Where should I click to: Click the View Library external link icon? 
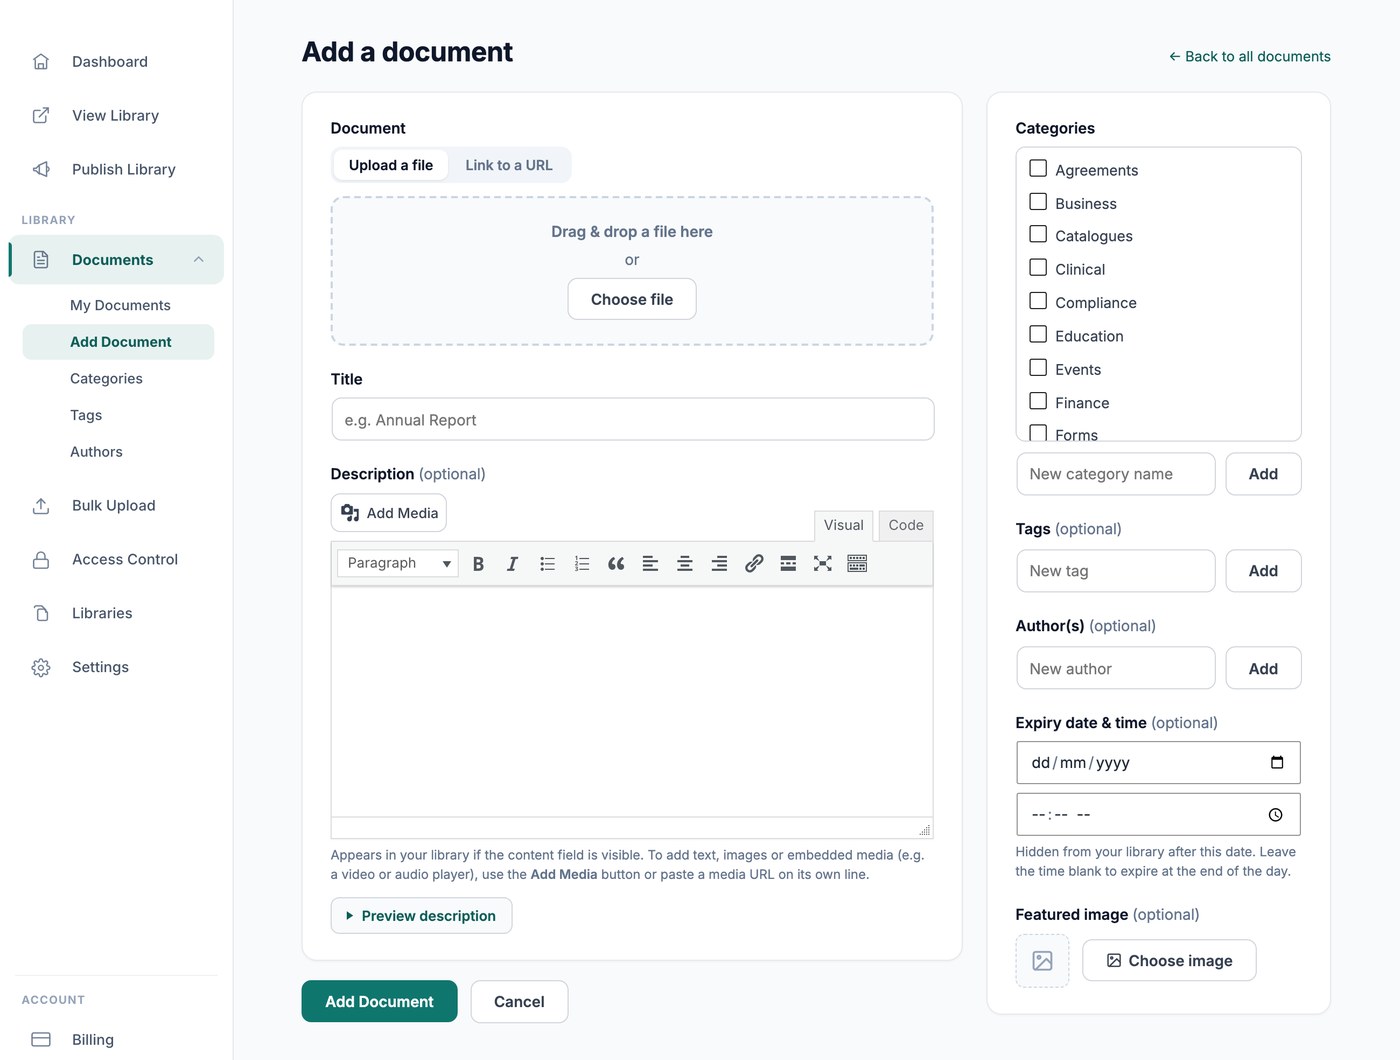41,116
